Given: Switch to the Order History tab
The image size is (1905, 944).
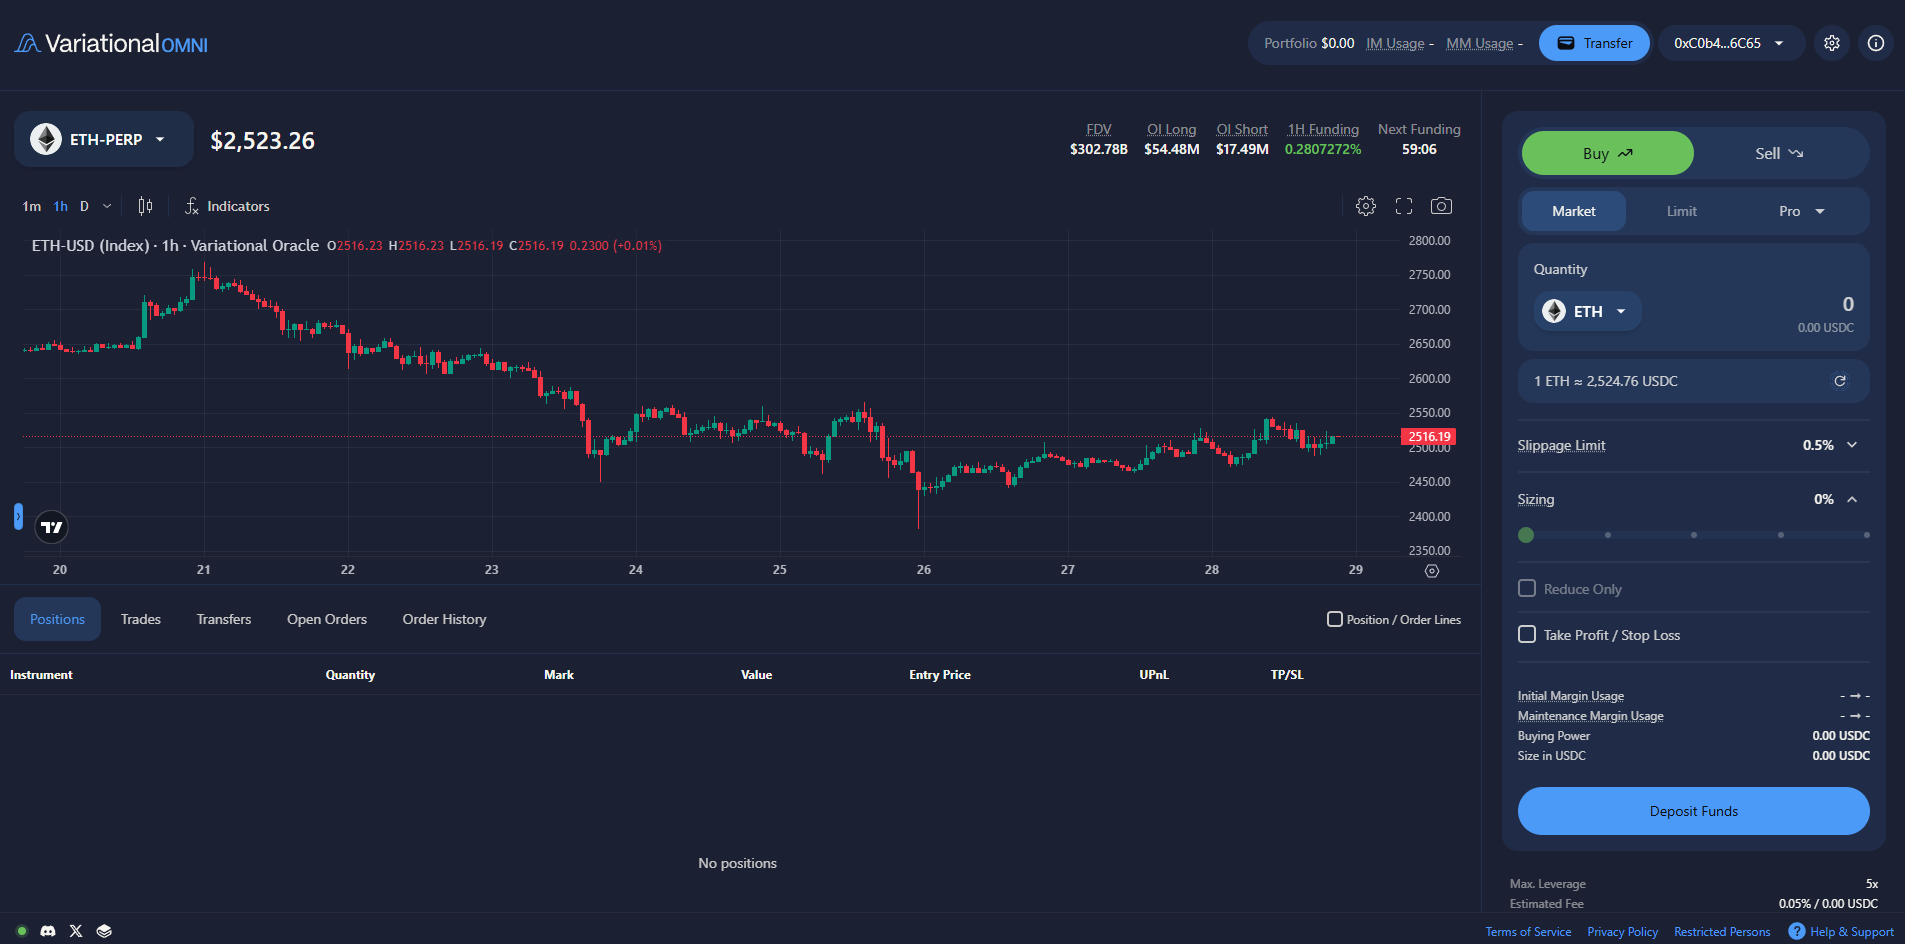Looking at the screenshot, I should [x=444, y=619].
